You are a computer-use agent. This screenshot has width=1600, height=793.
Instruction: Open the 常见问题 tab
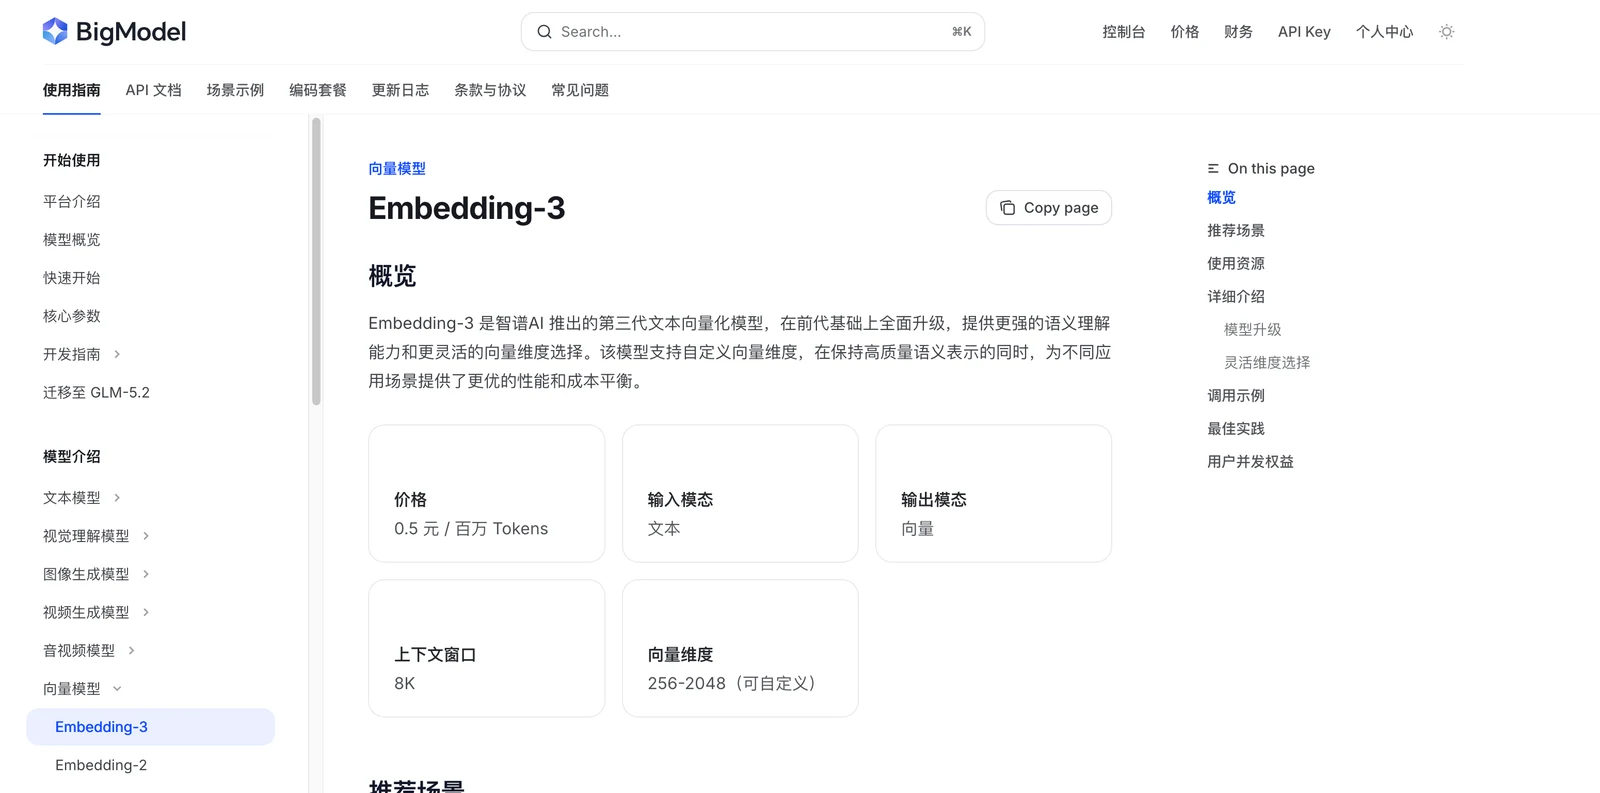[x=580, y=90]
